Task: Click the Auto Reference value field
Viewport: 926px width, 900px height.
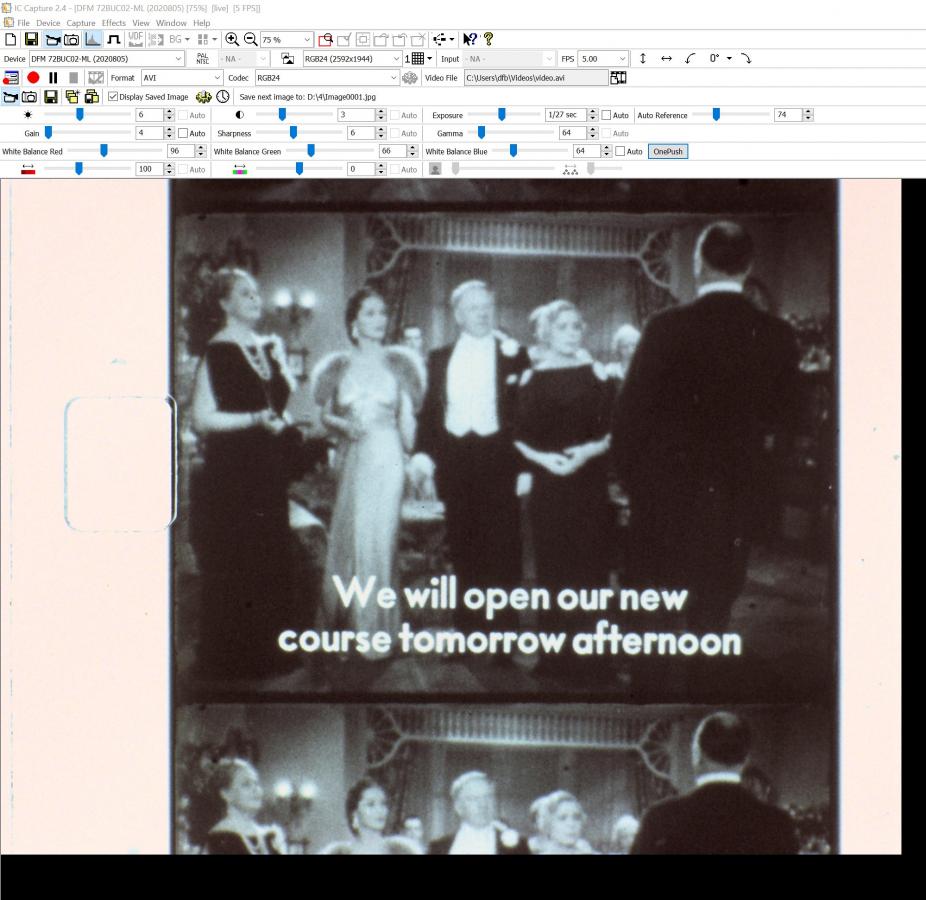Action: pos(788,115)
